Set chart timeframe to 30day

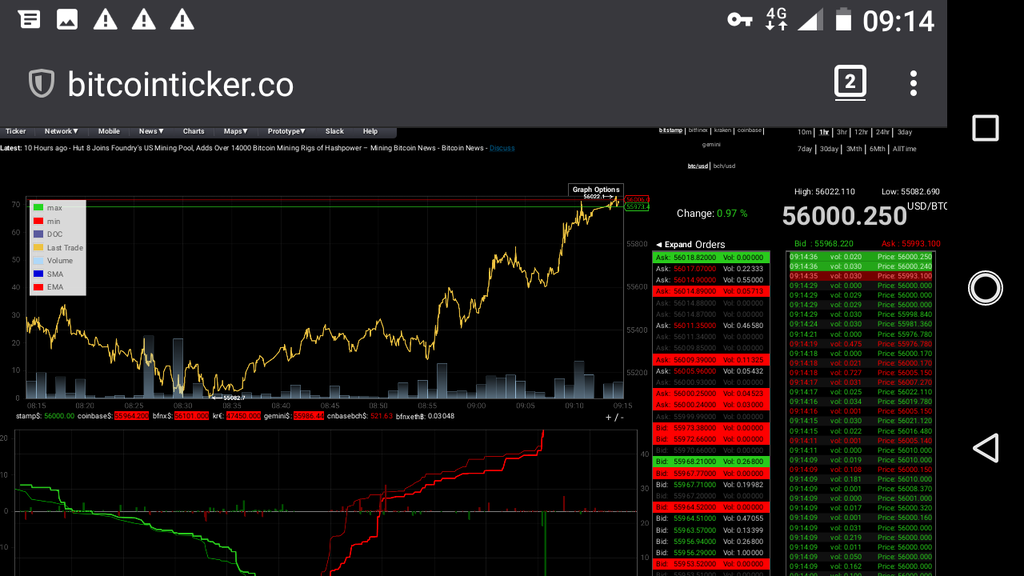(829, 149)
